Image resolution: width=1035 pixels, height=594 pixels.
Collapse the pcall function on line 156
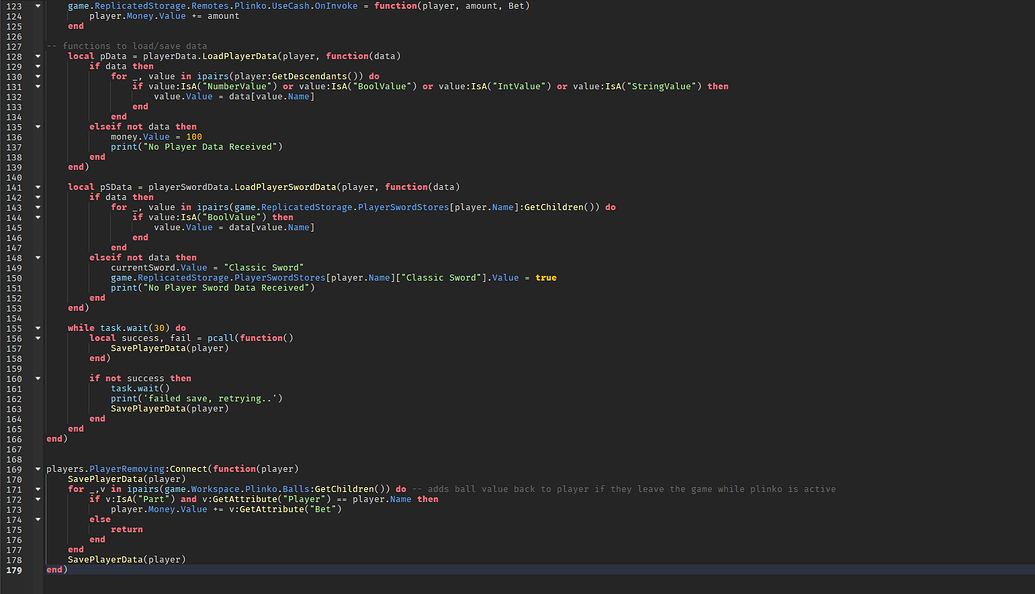(x=36, y=338)
